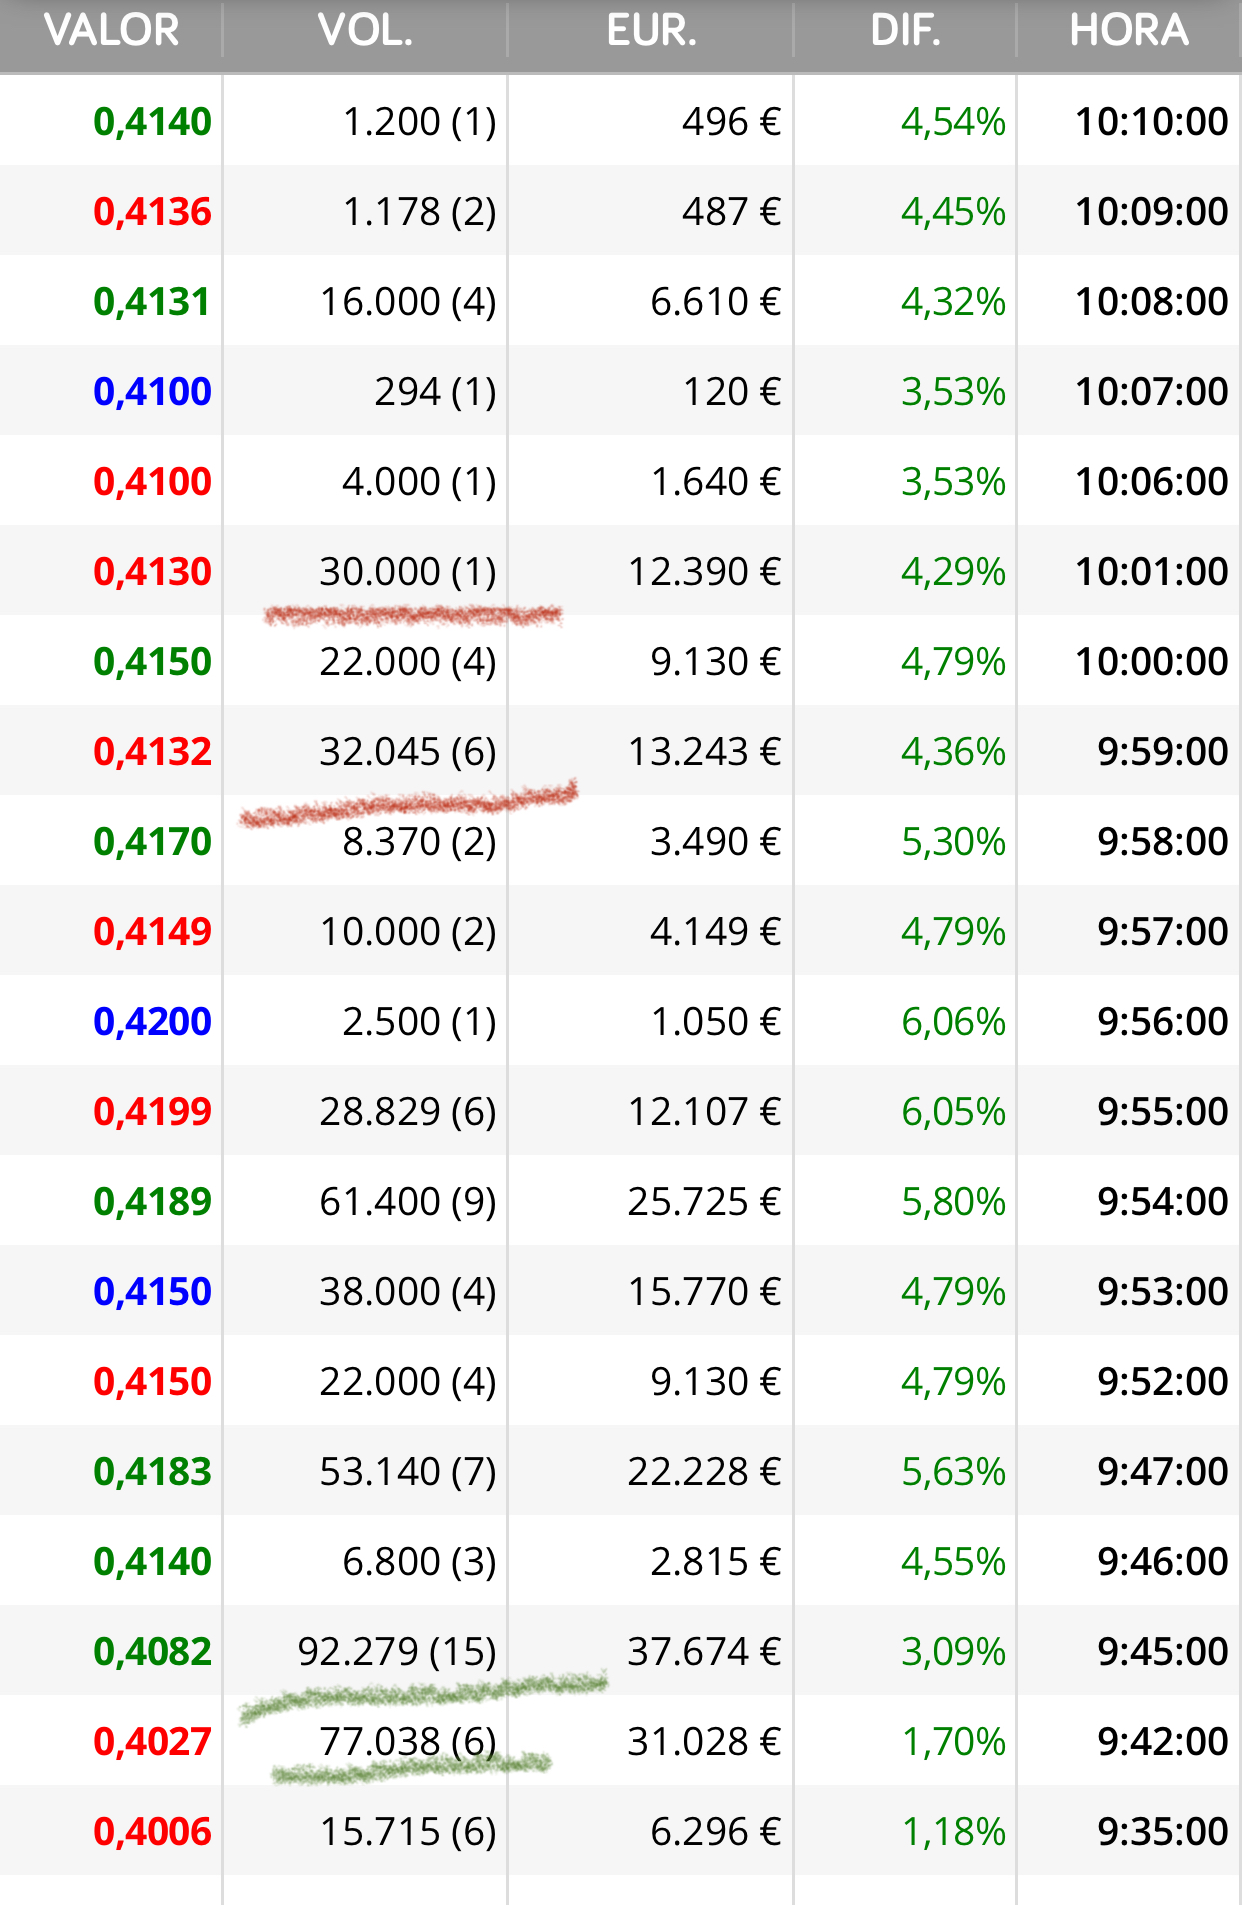The width and height of the screenshot is (1242, 1905).
Task: Click blue price 0,4200
Action: [152, 1022]
